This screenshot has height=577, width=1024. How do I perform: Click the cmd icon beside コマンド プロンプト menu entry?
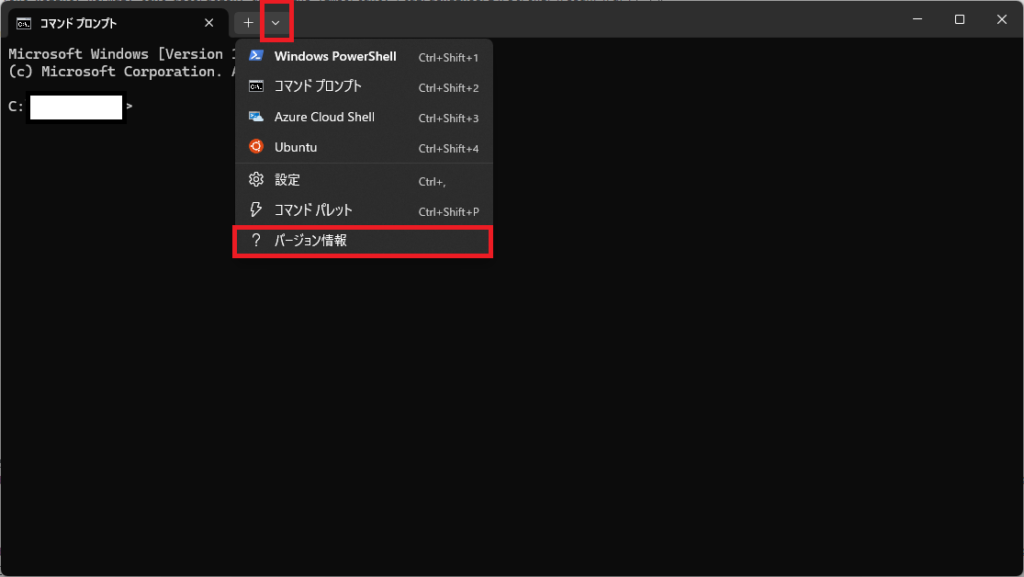point(256,86)
